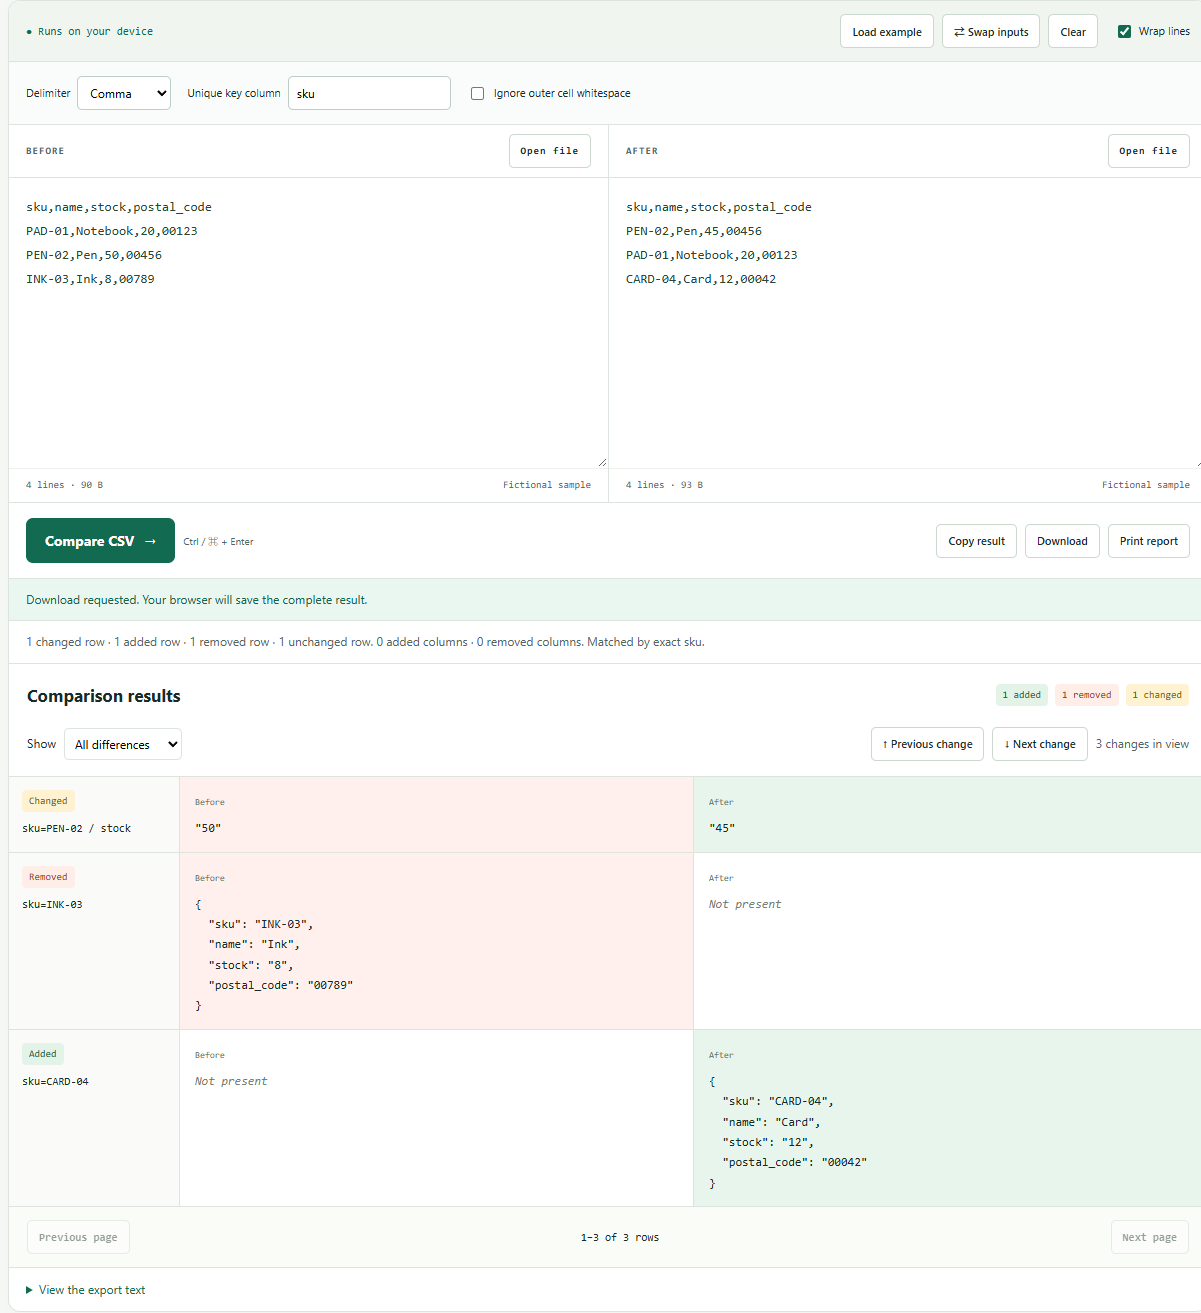Open the Delimiter dropdown
Viewport: 1201px width, 1313px height.
[124, 93]
